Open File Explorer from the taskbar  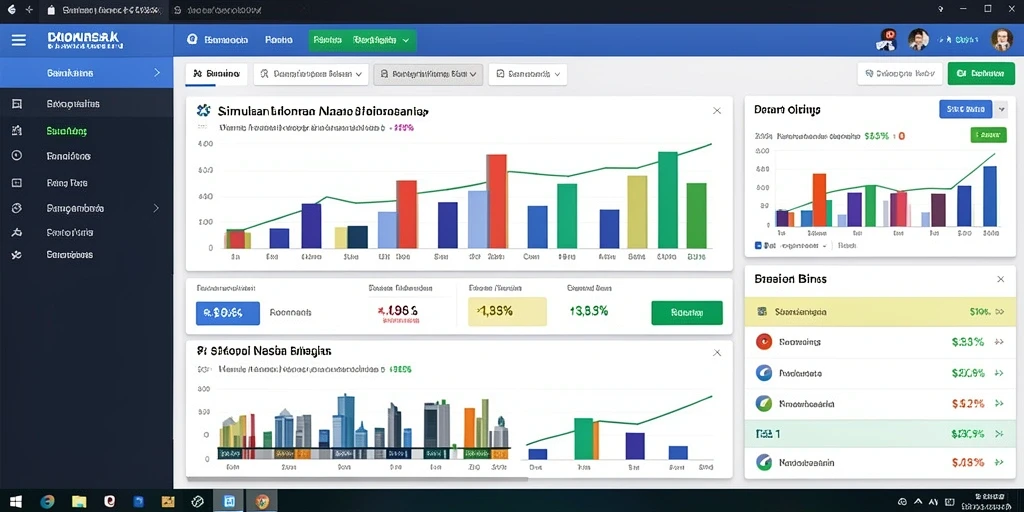tap(79, 502)
